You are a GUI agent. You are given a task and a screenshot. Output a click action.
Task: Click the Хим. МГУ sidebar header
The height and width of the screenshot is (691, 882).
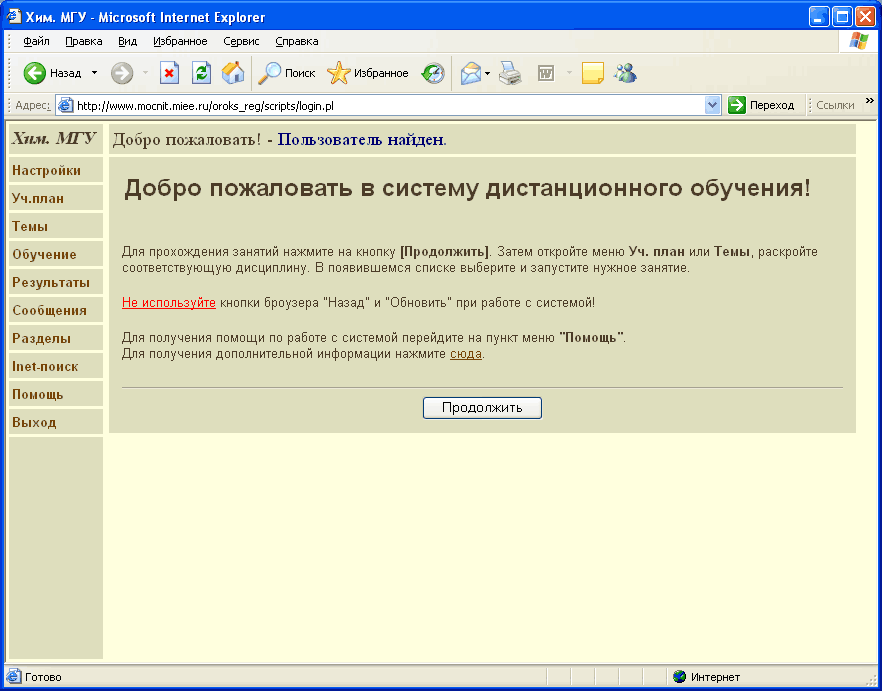coord(54,138)
